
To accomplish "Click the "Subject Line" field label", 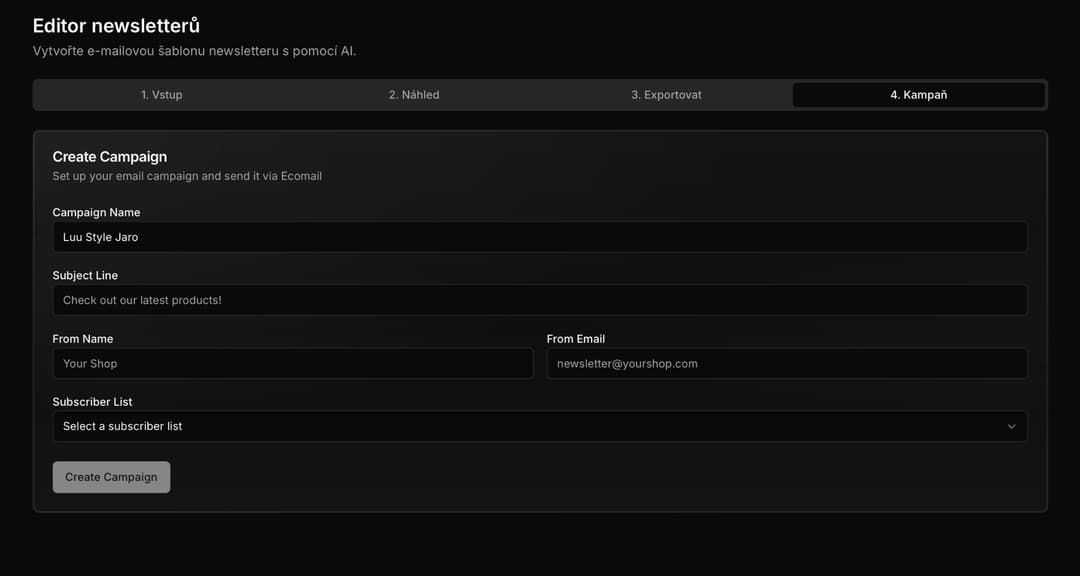I will 85,275.
